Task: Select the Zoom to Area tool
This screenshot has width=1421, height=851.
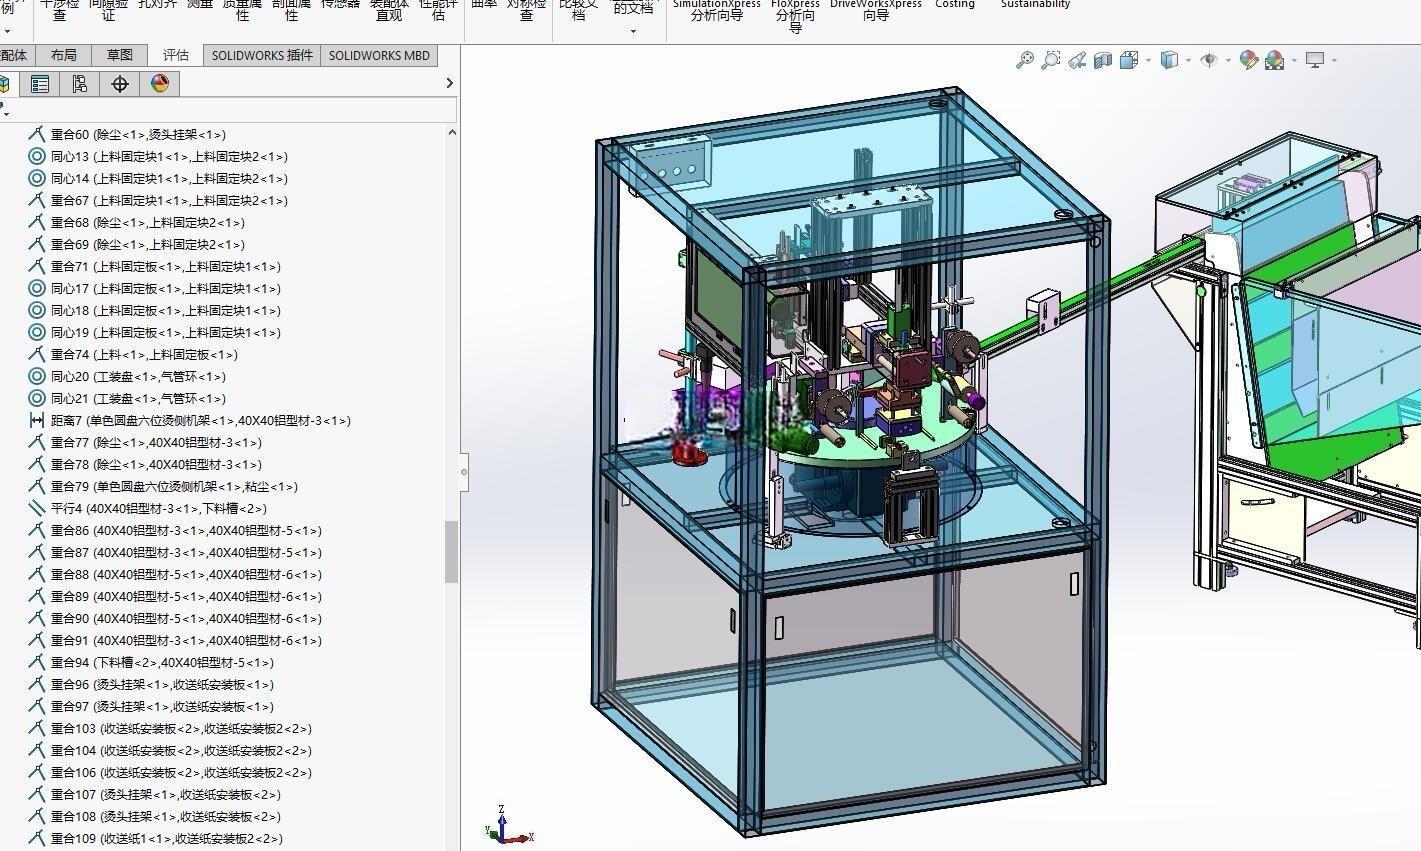Action: point(1050,60)
